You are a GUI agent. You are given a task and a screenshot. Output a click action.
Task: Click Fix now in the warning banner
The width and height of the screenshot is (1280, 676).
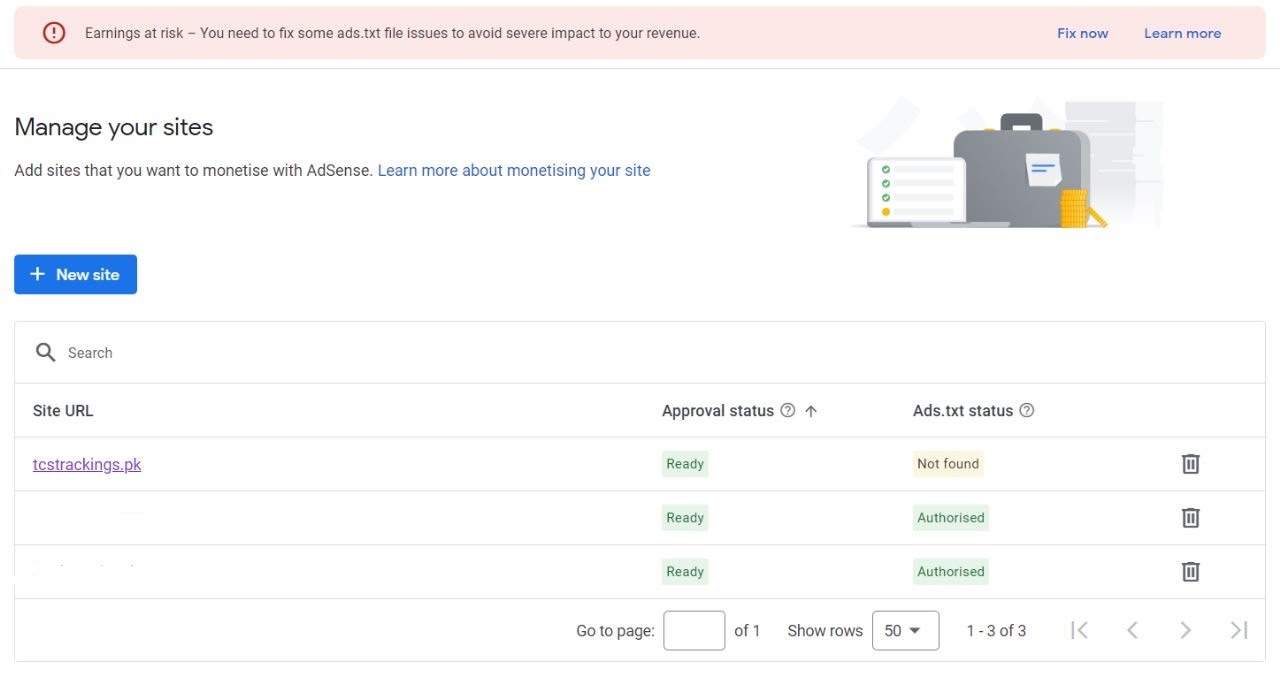(1082, 33)
